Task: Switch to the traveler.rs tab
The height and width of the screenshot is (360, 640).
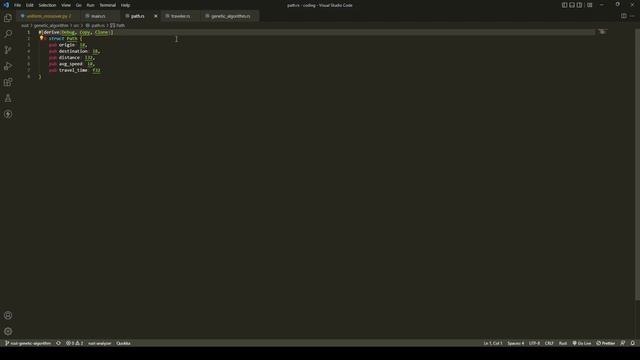Action: coord(180,16)
